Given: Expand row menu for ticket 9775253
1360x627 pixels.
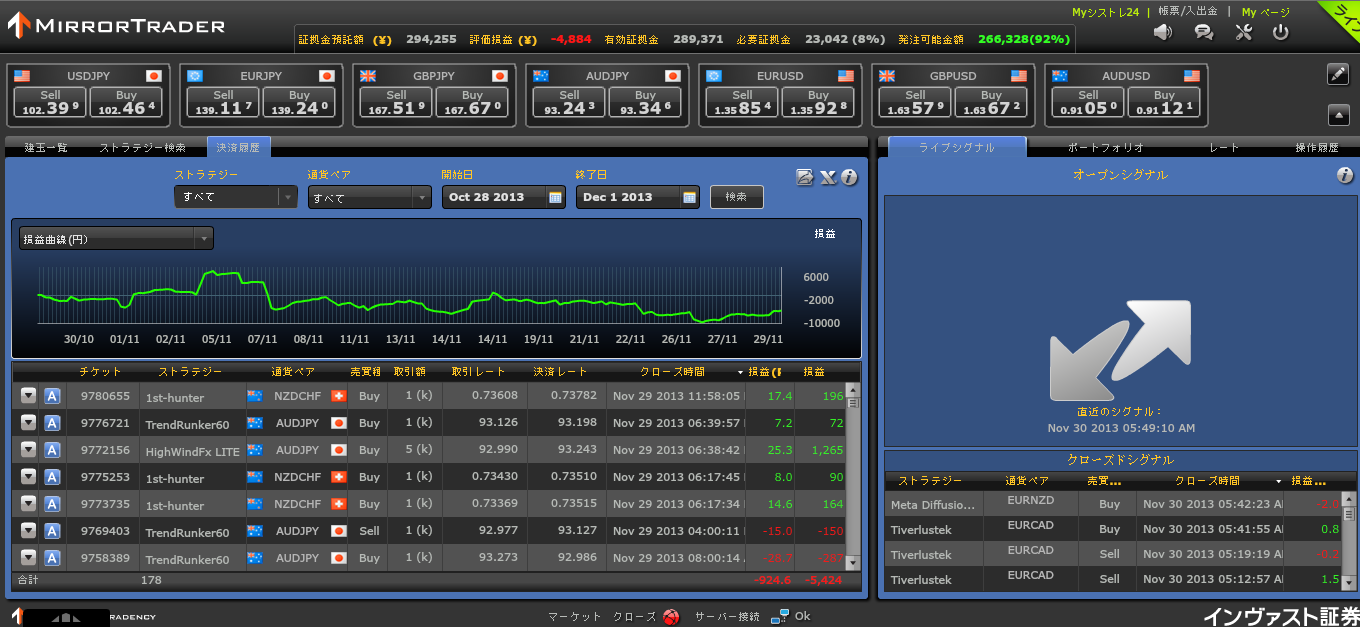Looking at the screenshot, I should [x=28, y=477].
